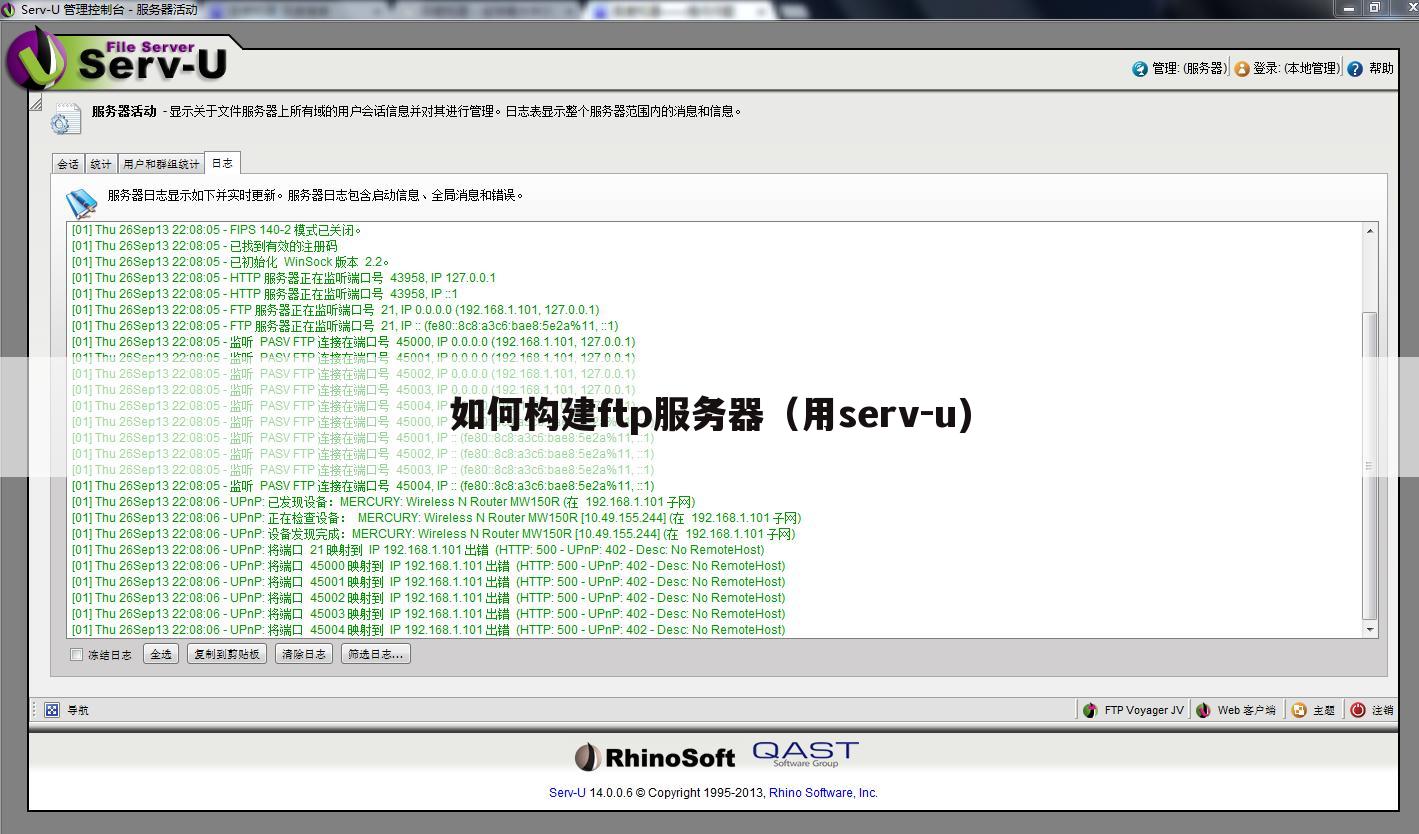Select the PASV FTP 45004 IPv6 fe80 line

(363, 486)
